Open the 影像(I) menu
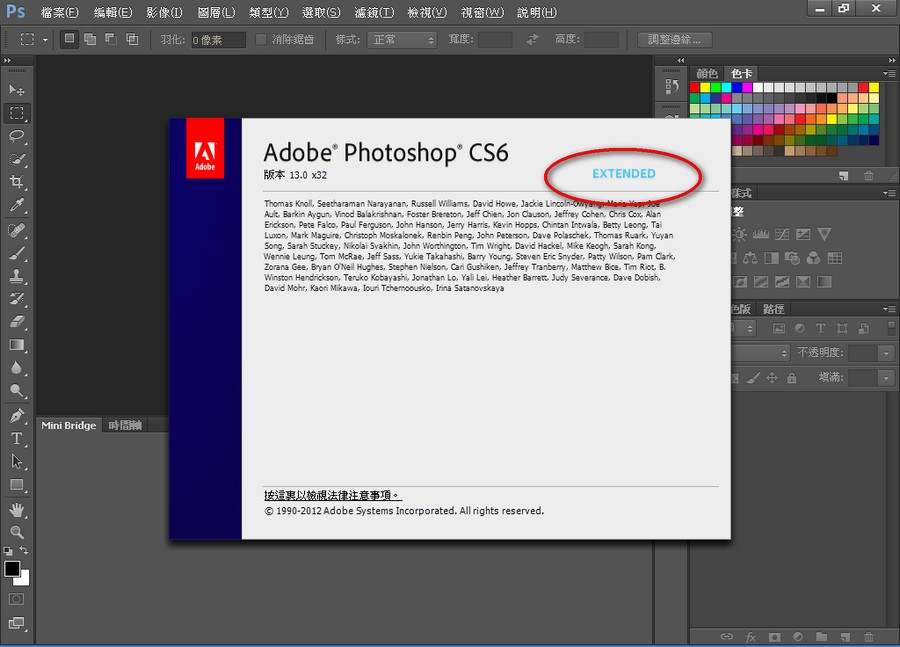 [164, 12]
